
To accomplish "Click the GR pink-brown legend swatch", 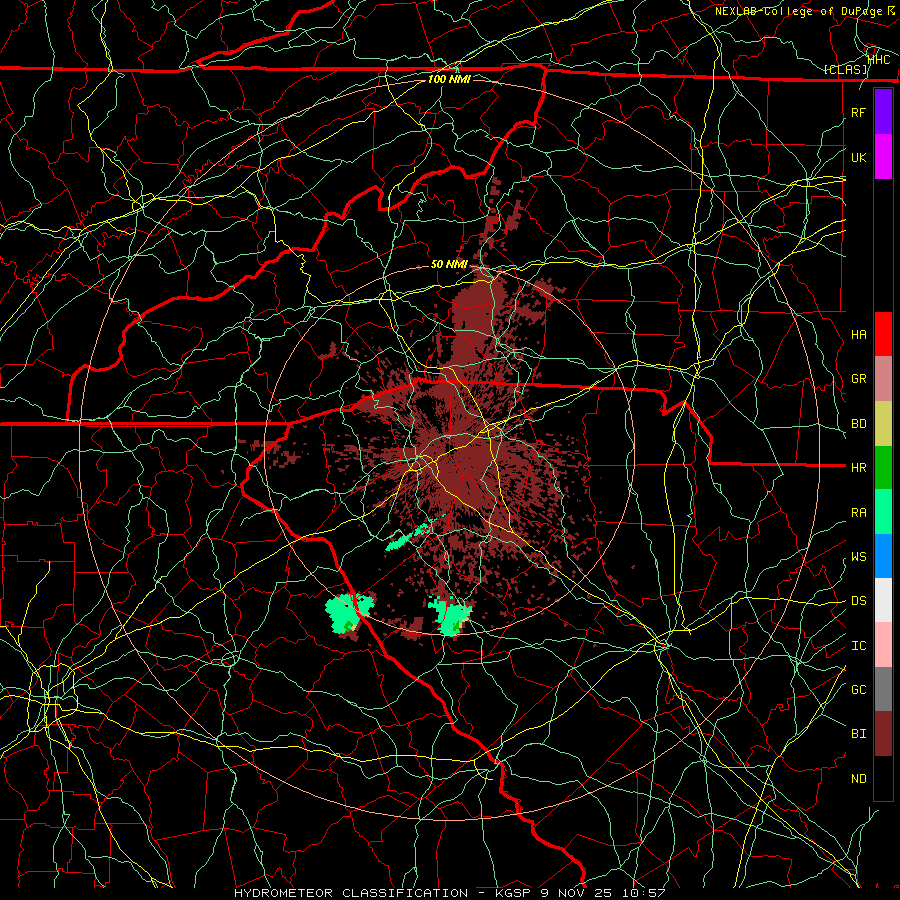I will click(x=883, y=379).
